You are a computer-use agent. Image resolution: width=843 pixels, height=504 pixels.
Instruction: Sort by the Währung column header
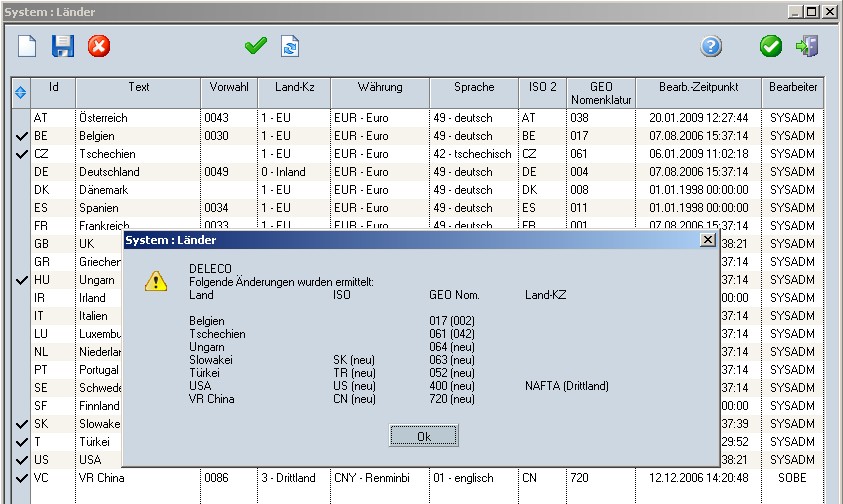[x=379, y=88]
